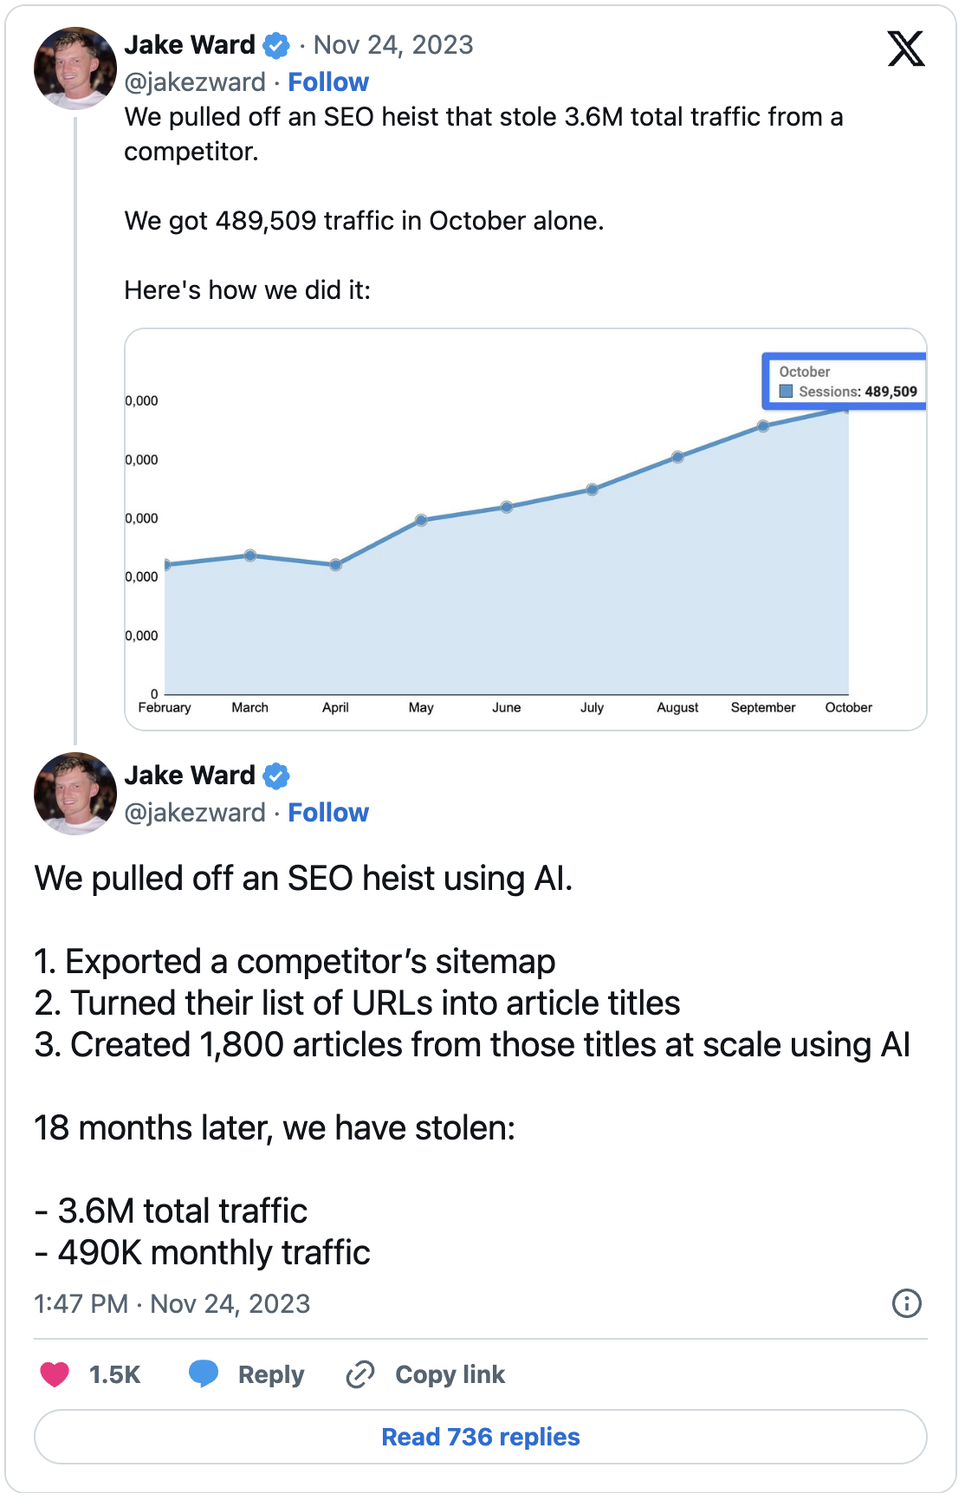Click the verified badge in the second tweet

pyautogui.click(x=276, y=775)
